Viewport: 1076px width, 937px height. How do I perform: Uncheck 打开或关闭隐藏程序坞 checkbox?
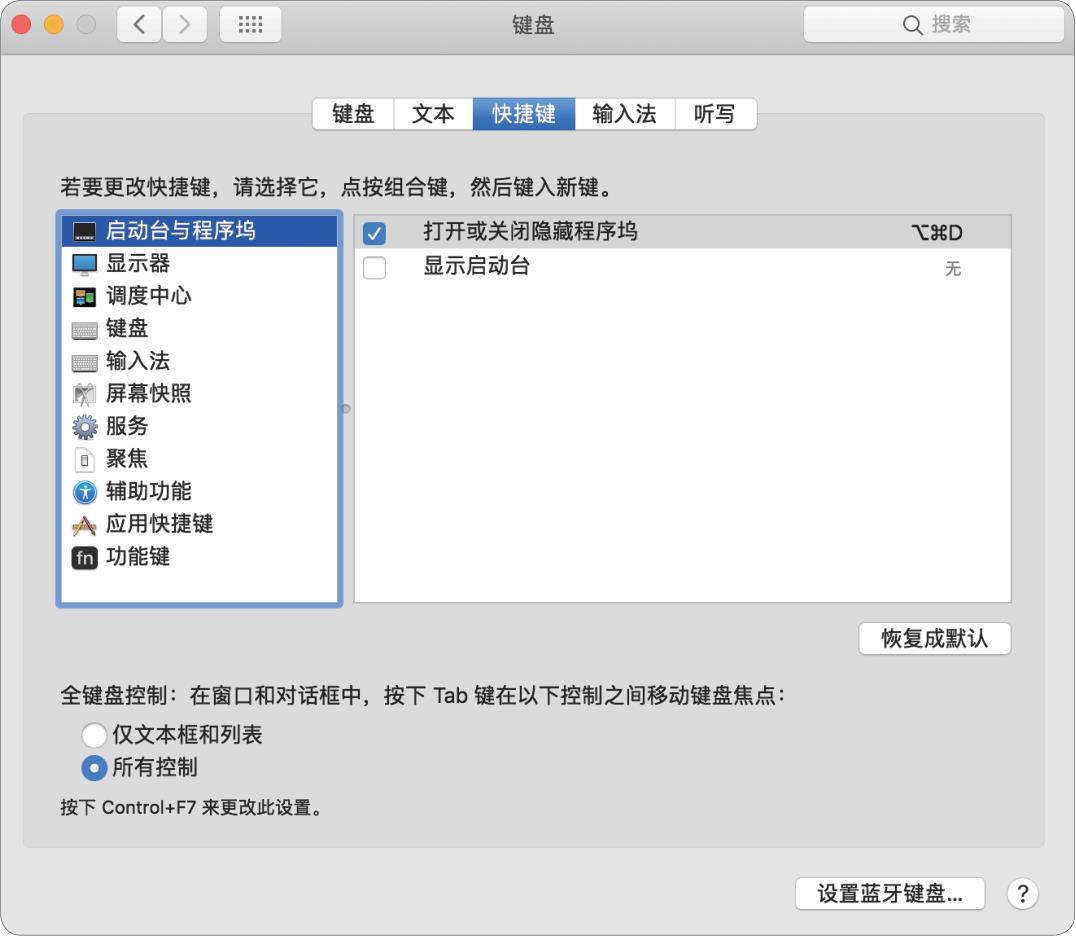point(375,233)
